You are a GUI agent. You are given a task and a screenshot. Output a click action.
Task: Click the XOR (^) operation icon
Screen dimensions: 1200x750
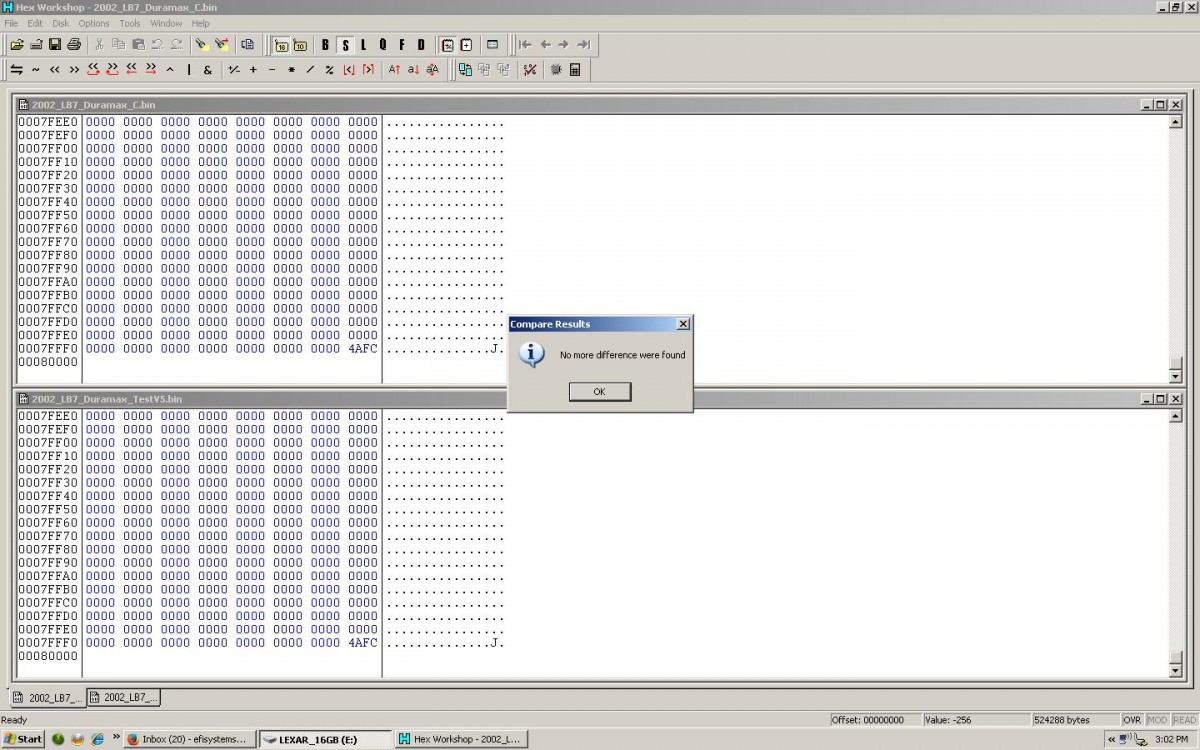click(170, 70)
